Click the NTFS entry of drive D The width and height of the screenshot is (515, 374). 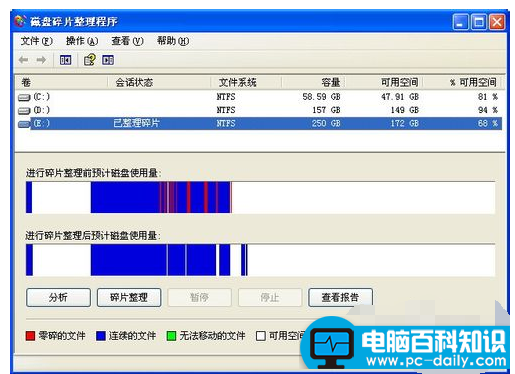[x=226, y=110]
